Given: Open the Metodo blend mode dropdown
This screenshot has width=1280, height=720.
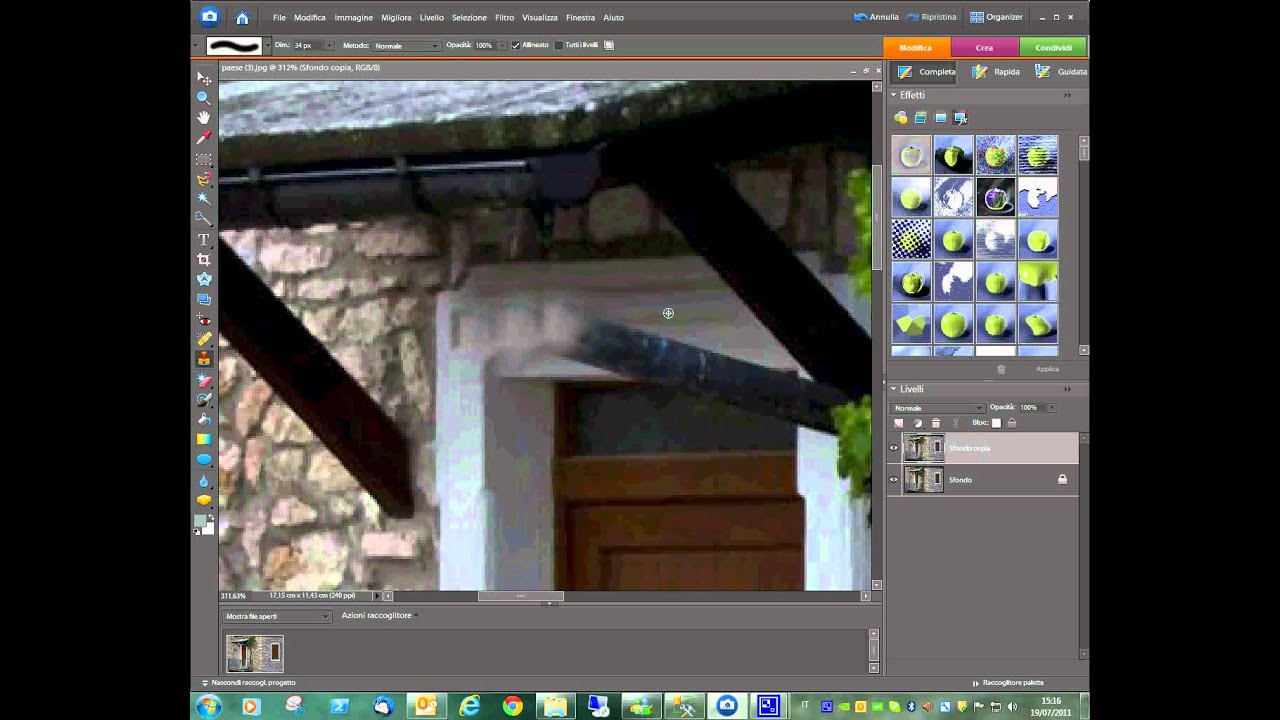Looking at the screenshot, I should (x=407, y=46).
